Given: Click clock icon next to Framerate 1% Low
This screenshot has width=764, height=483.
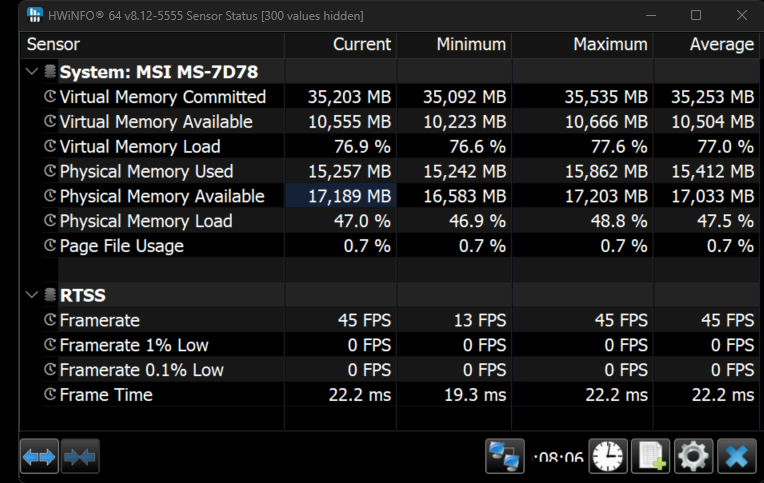Looking at the screenshot, I should tap(50, 345).
